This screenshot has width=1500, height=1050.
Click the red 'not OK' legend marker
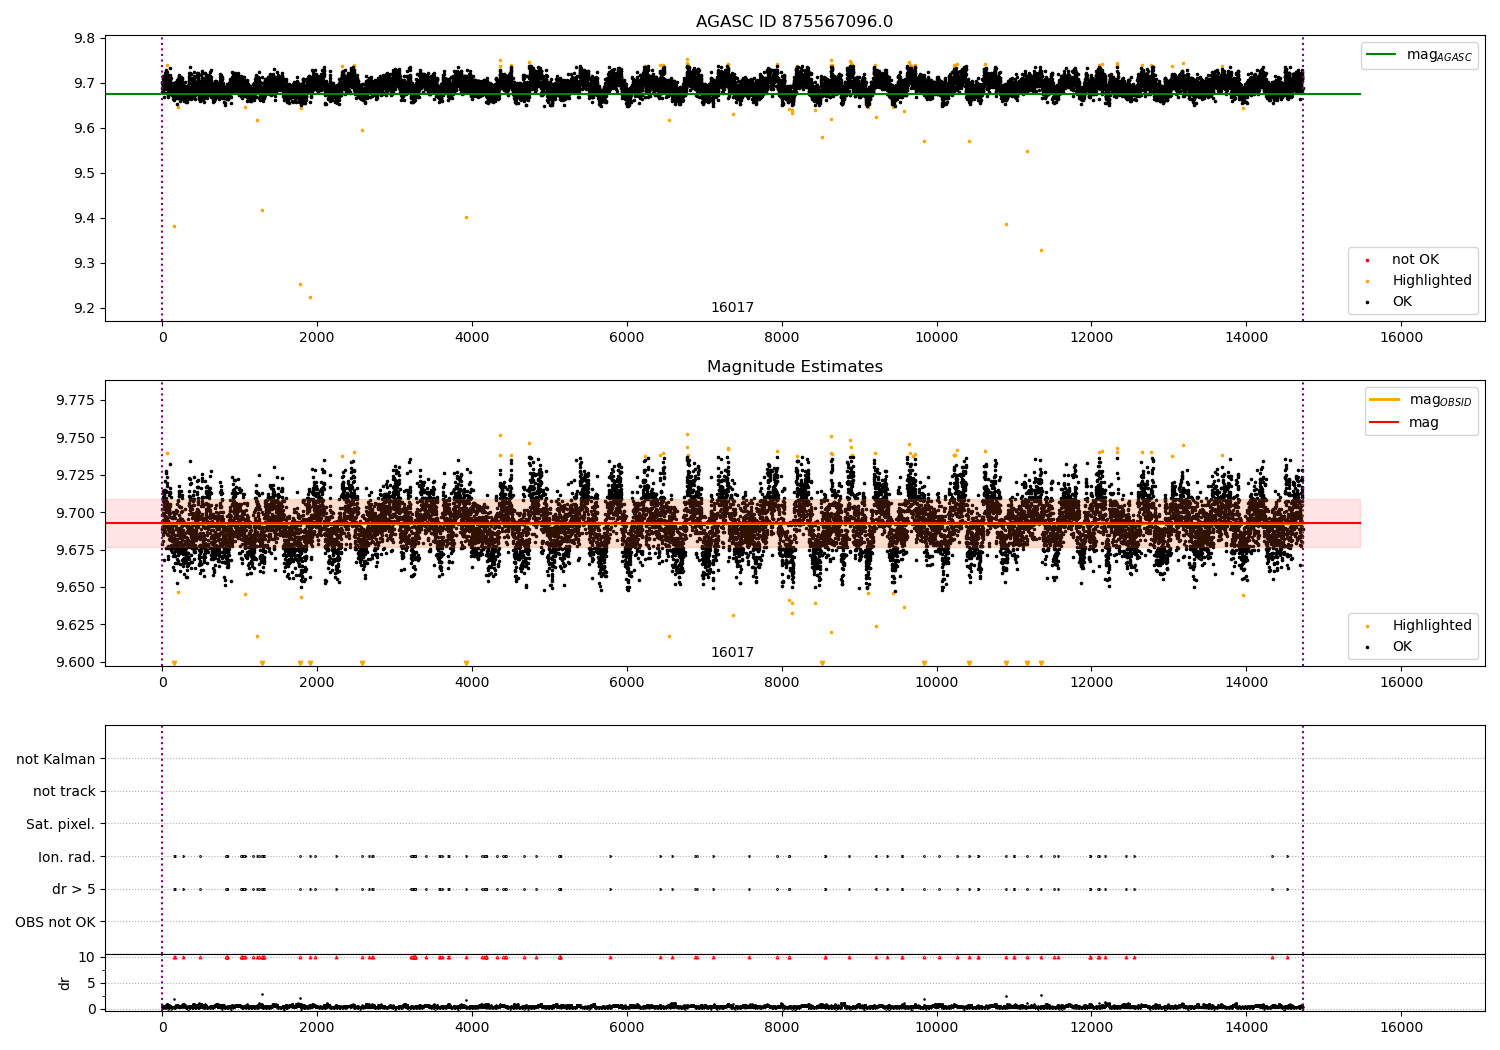pos(1367,260)
